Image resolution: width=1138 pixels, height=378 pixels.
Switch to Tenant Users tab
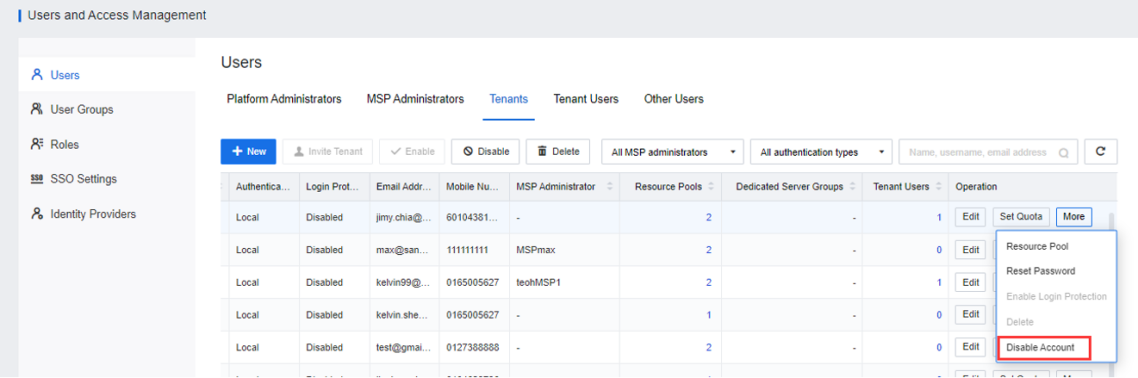coord(586,99)
